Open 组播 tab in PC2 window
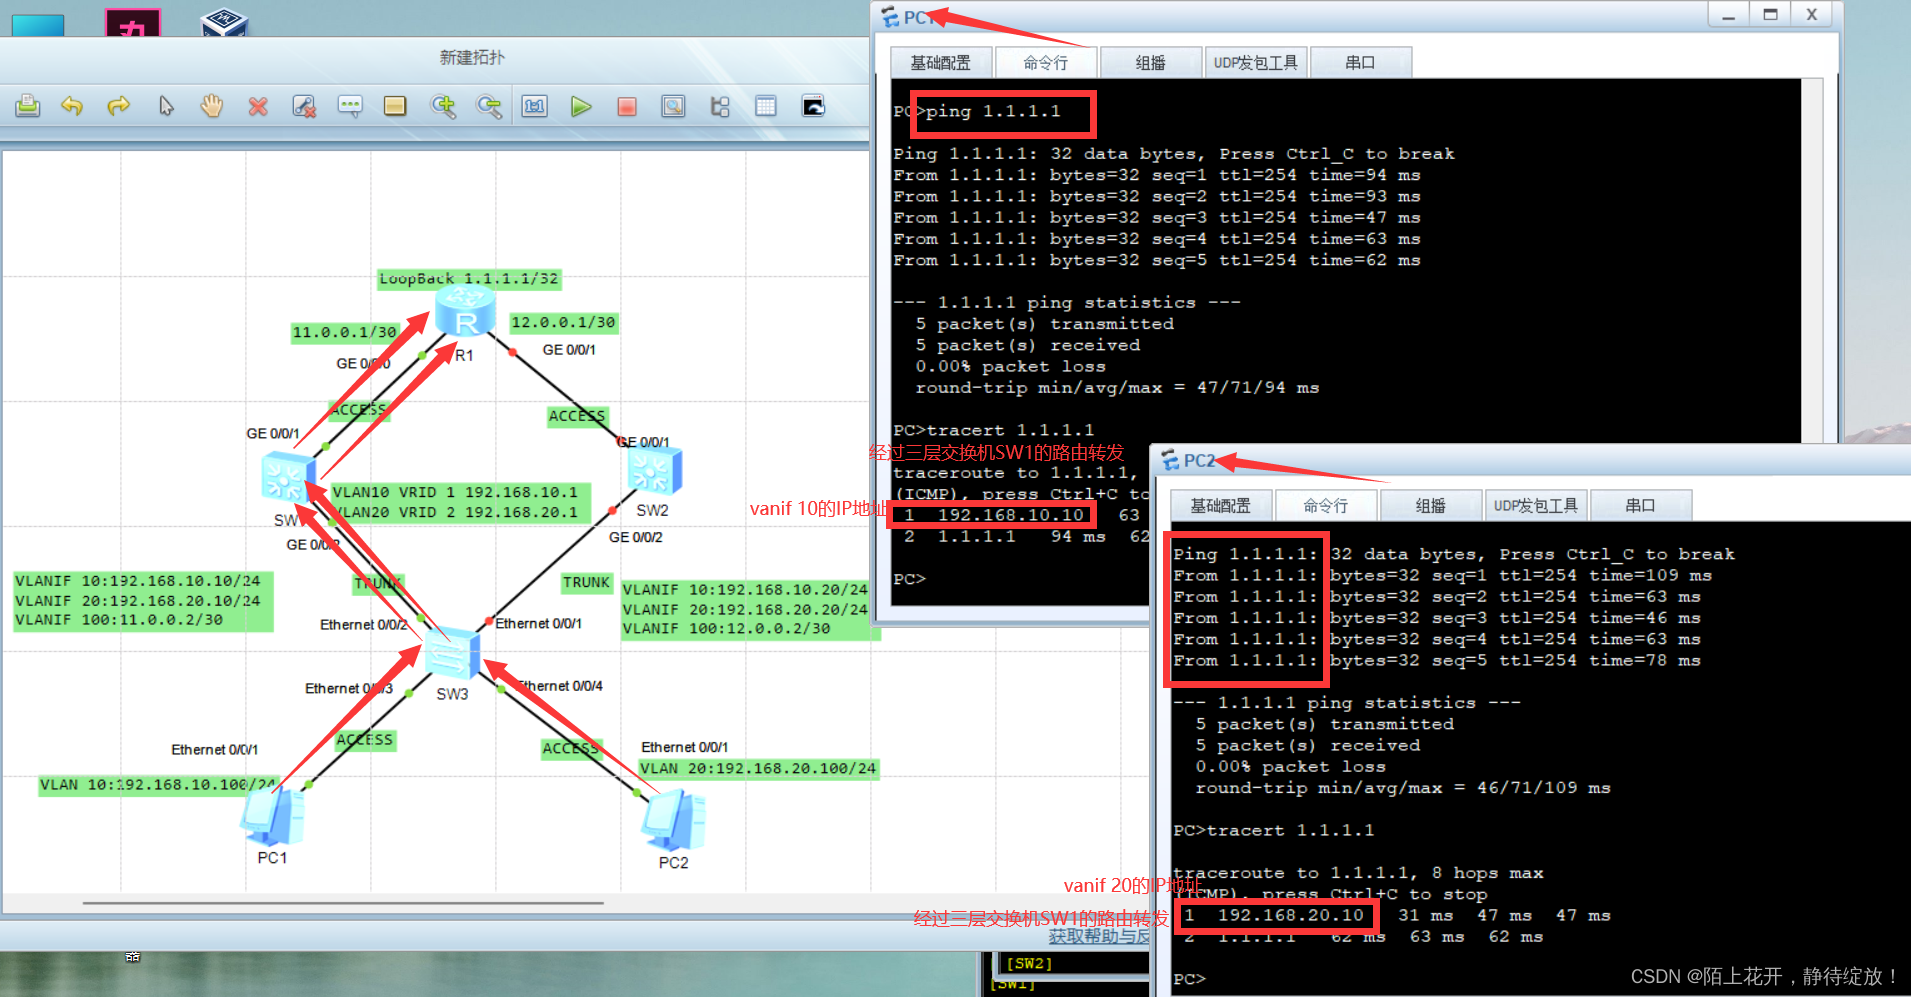 [x=1430, y=505]
